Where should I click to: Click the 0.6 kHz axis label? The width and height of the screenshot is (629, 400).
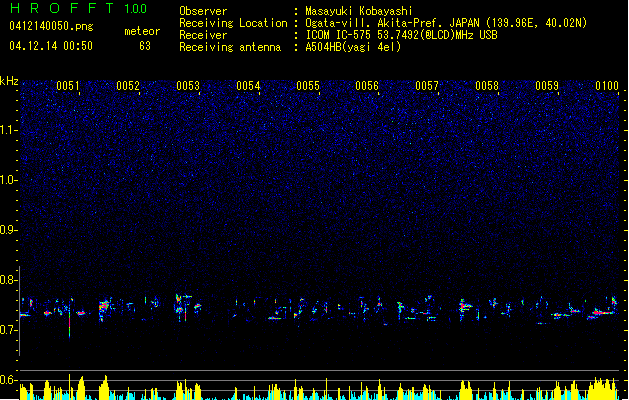[x=9, y=380]
